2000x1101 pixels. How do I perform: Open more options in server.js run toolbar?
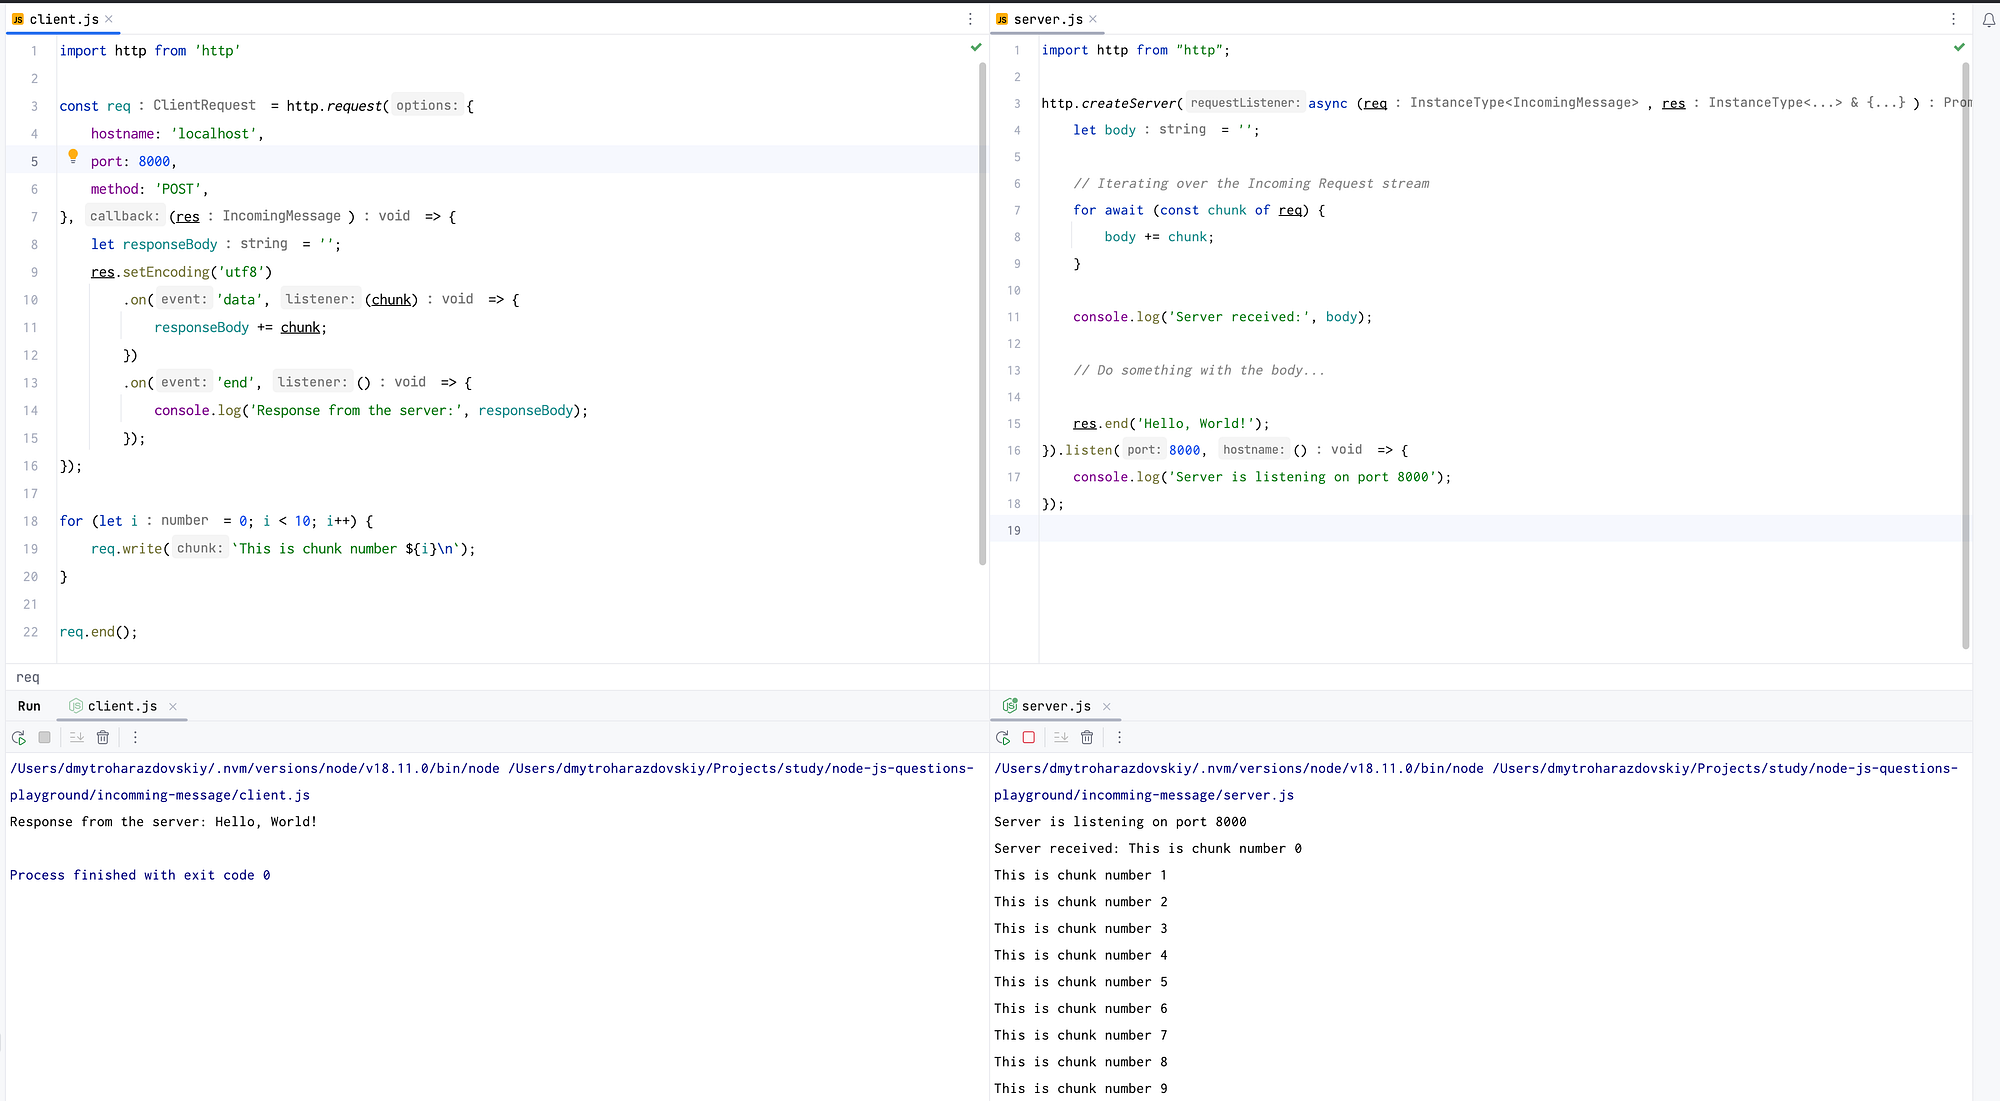click(1119, 737)
